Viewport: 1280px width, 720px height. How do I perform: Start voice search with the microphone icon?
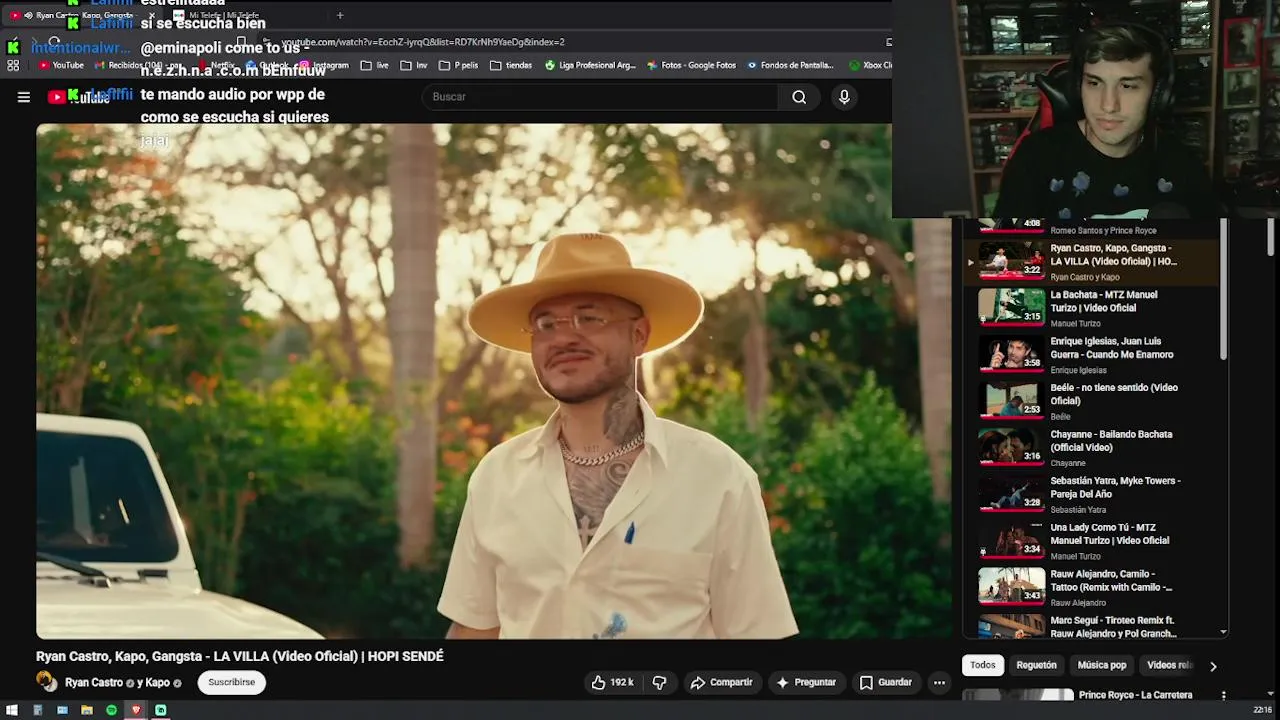(x=844, y=97)
